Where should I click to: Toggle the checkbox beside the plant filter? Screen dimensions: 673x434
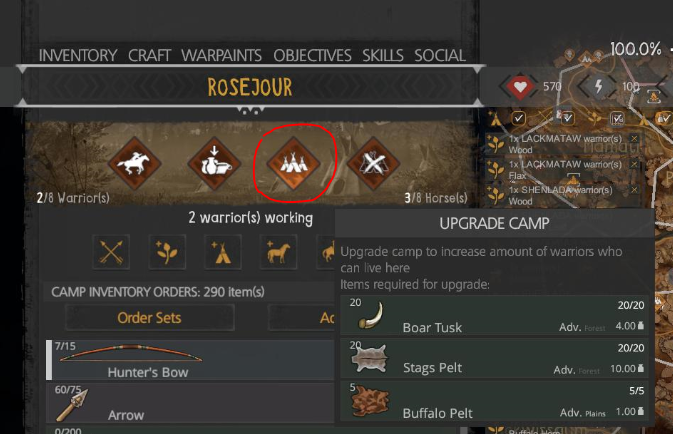click(x=617, y=118)
